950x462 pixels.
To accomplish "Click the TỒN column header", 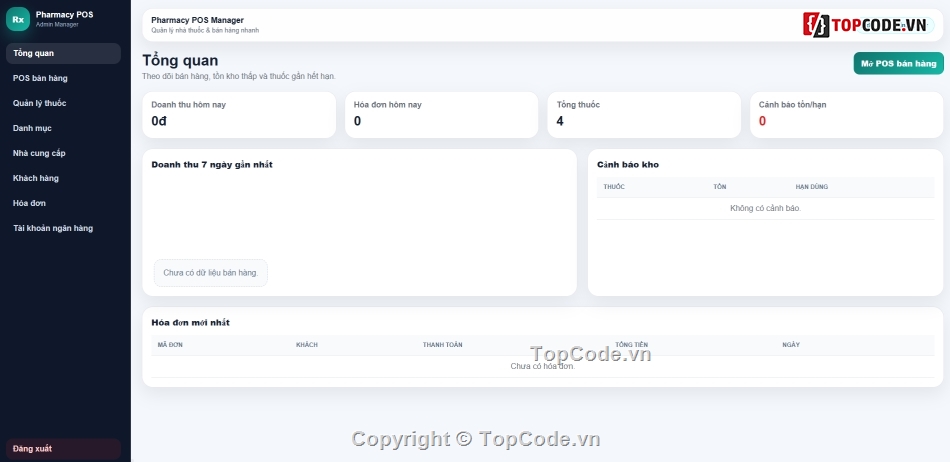I will [x=720, y=186].
